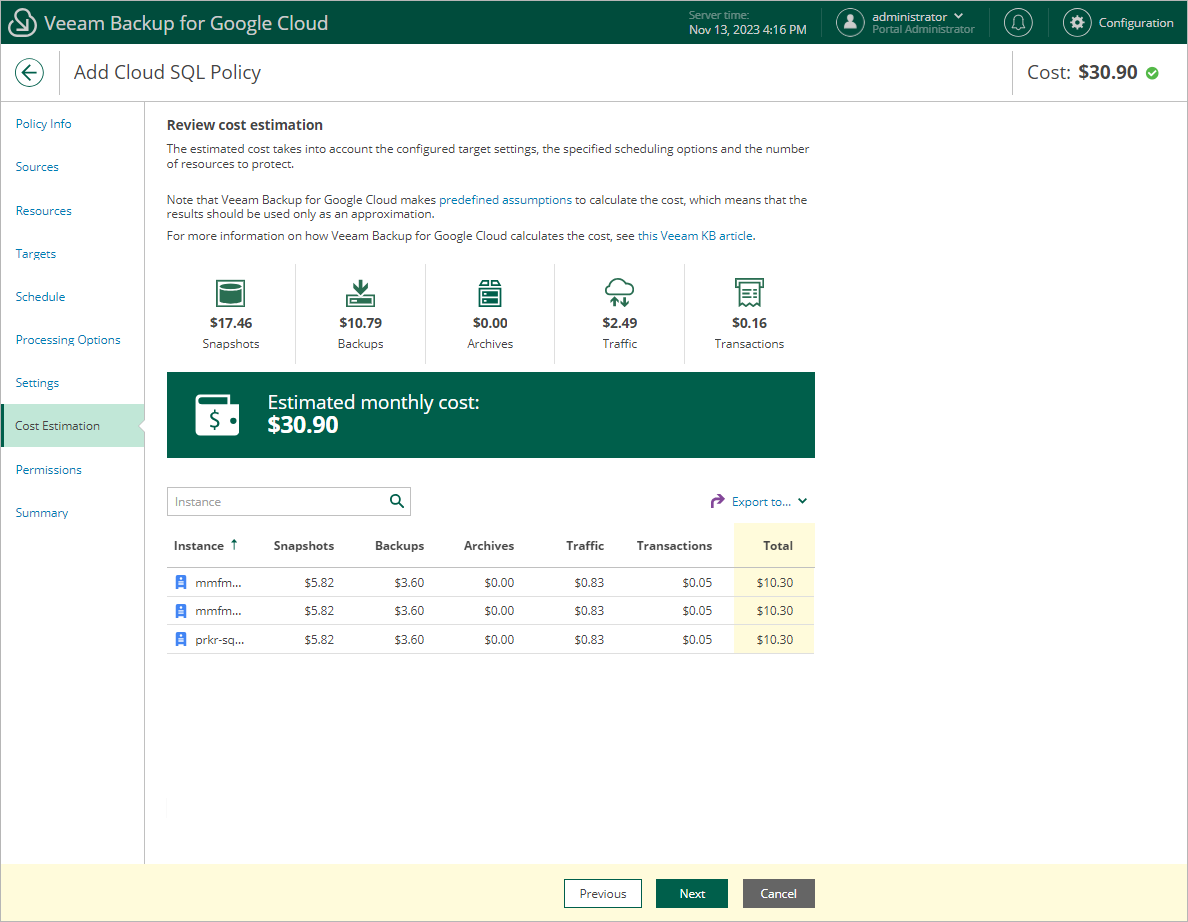The height and width of the screenshot is (922, 1188).
Task: Open the Configuration gear icon
Action: tap(1077, 23)
